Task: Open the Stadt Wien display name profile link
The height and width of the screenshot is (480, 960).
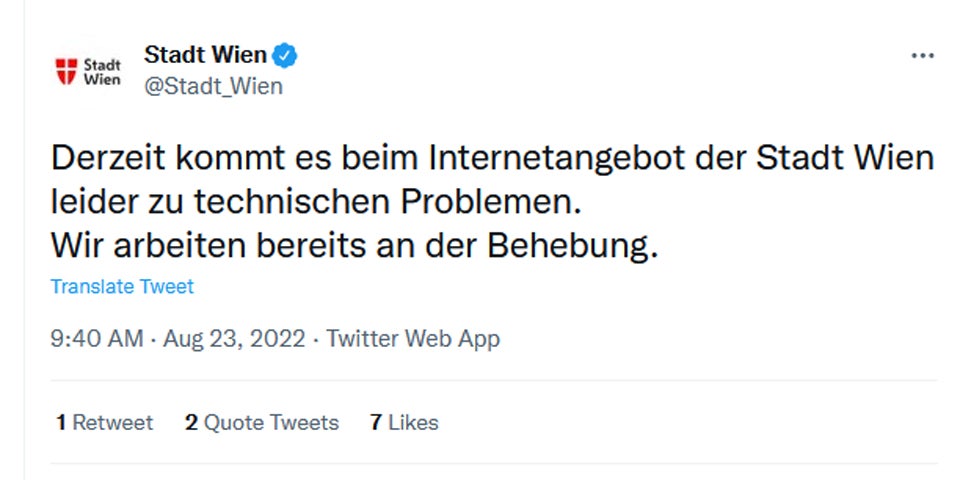Action: [205, 55]
